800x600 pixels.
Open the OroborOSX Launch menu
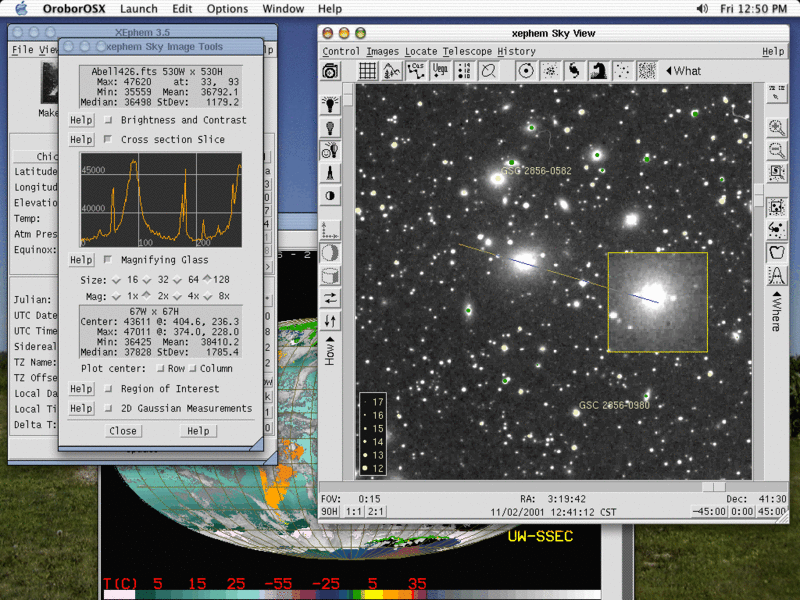tap(139, 9)
